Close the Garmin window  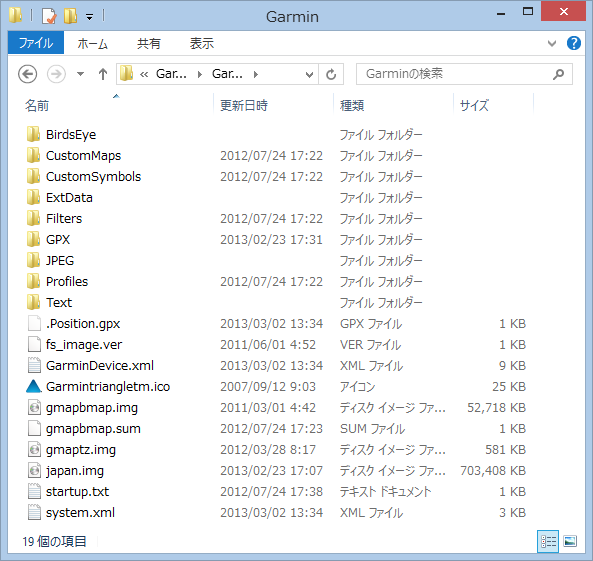564,11
